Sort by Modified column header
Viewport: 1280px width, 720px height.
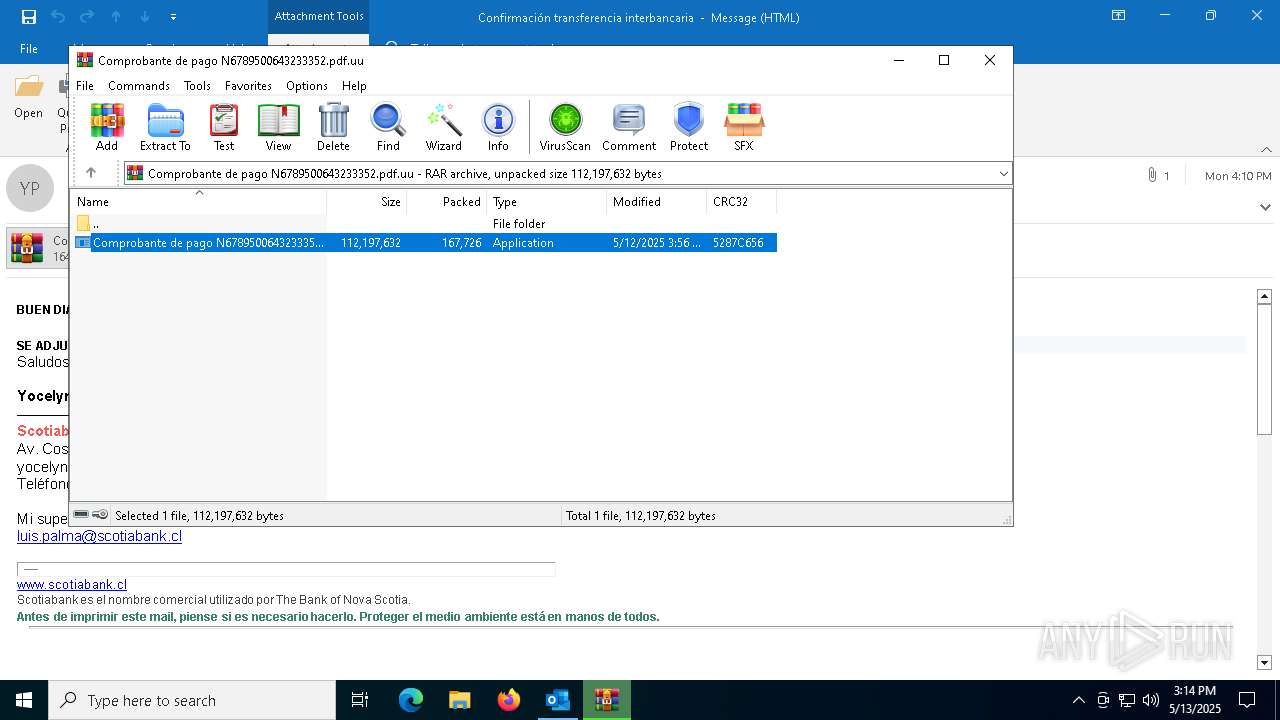tap(657, 201)
